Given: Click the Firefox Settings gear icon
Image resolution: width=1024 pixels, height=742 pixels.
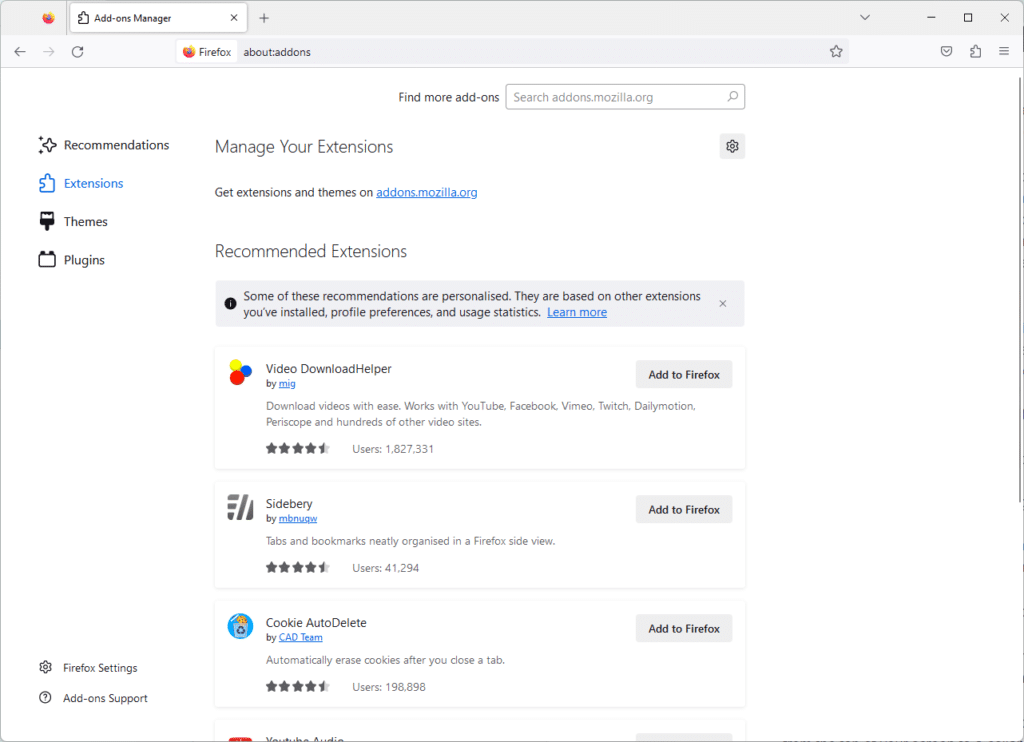Looking at the screenshot, I should [x=45, y=667].
